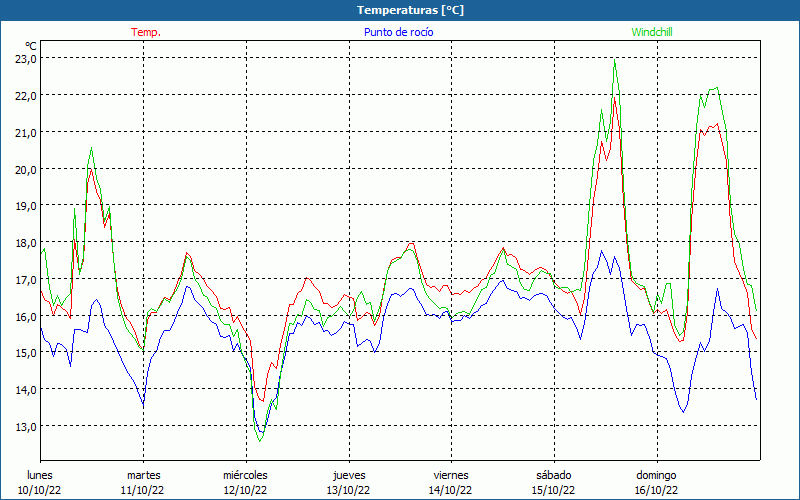Click the 15,0 y-axis value

(26, 353)
